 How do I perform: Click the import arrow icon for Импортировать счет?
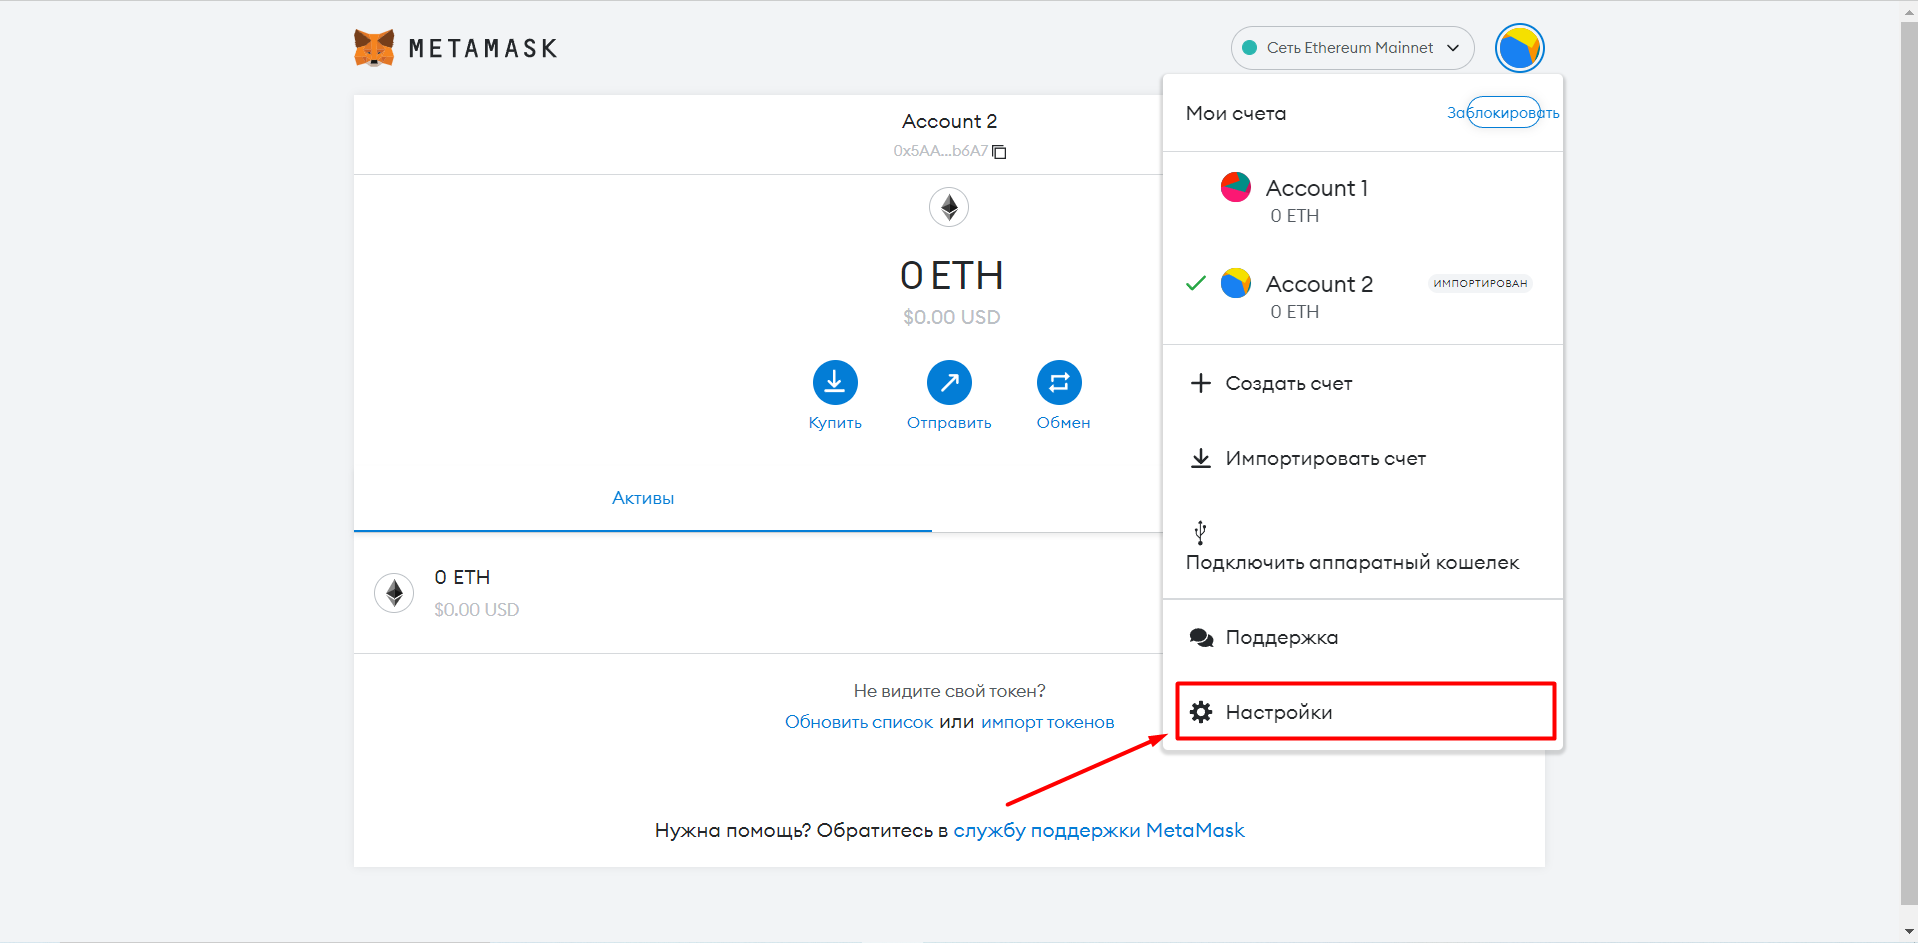pyautogui.click(x=1201, y=458)
